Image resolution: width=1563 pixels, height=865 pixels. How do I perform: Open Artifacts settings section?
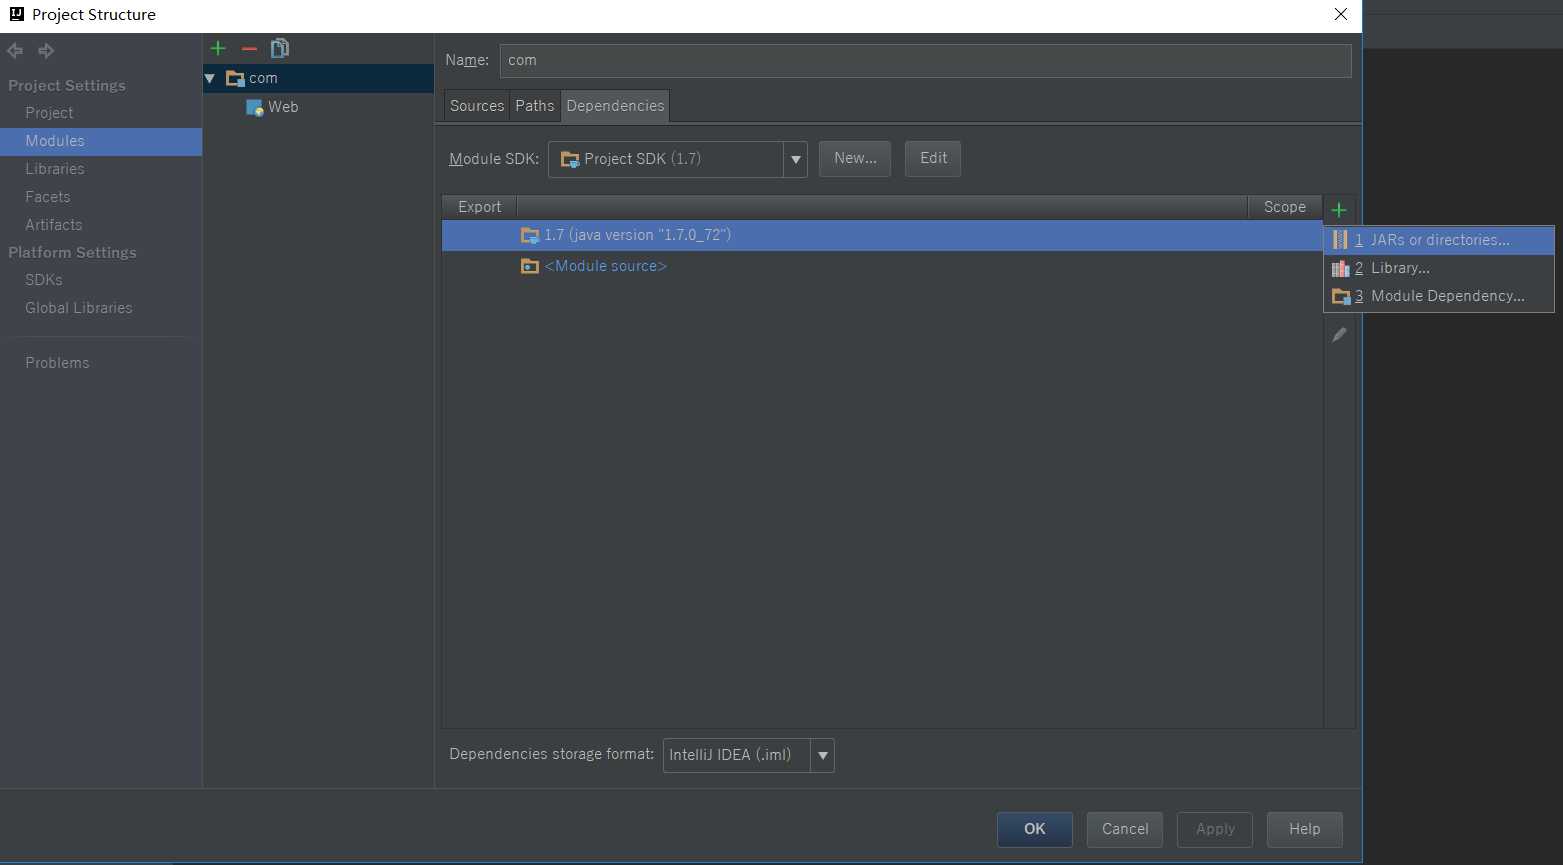point(53,225)
